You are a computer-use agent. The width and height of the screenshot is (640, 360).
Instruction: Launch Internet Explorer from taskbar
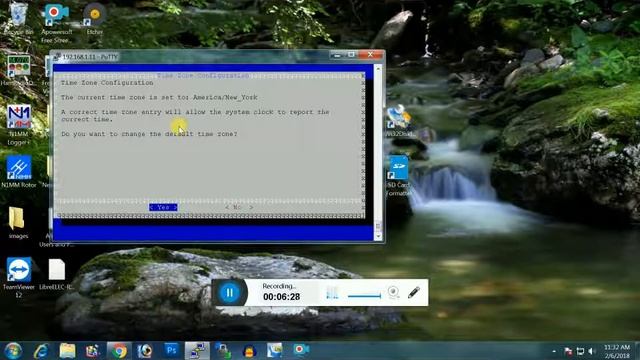[x=41, y=351]
